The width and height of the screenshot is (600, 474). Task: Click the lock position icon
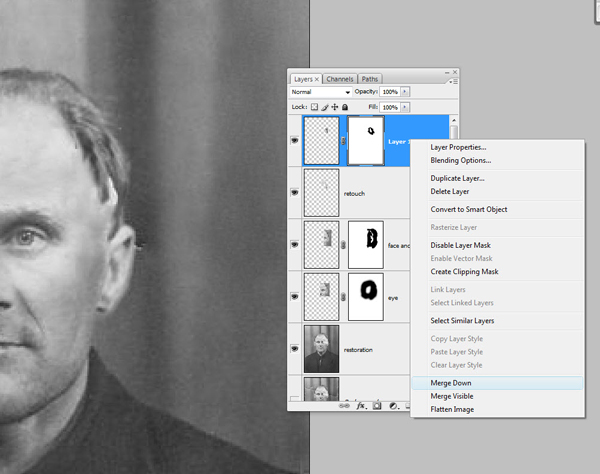pos(334,107)
